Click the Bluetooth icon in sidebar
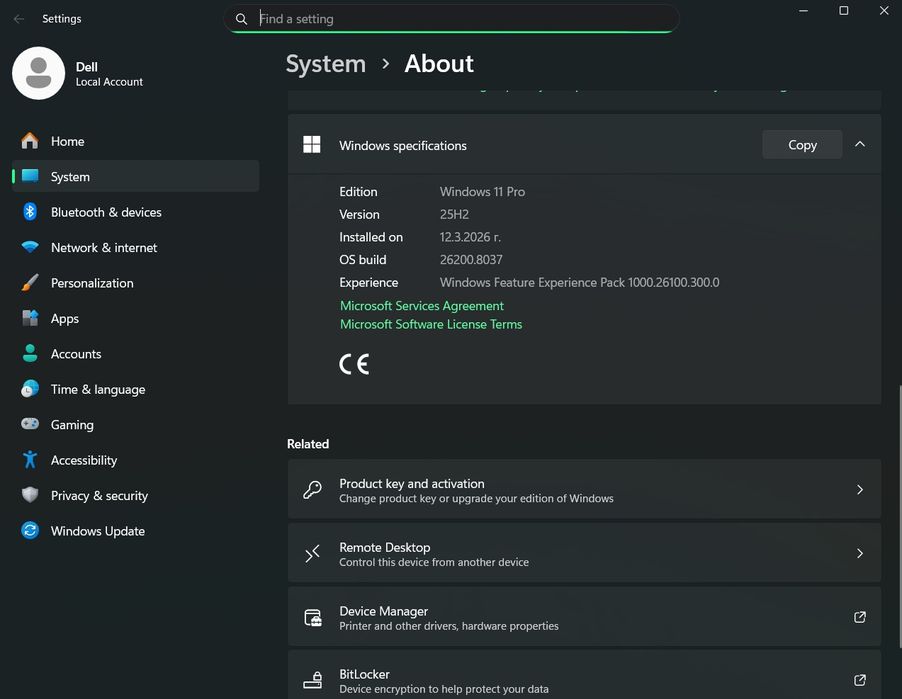The width and height of the screenshot is (902, 699). pos(30,212)
